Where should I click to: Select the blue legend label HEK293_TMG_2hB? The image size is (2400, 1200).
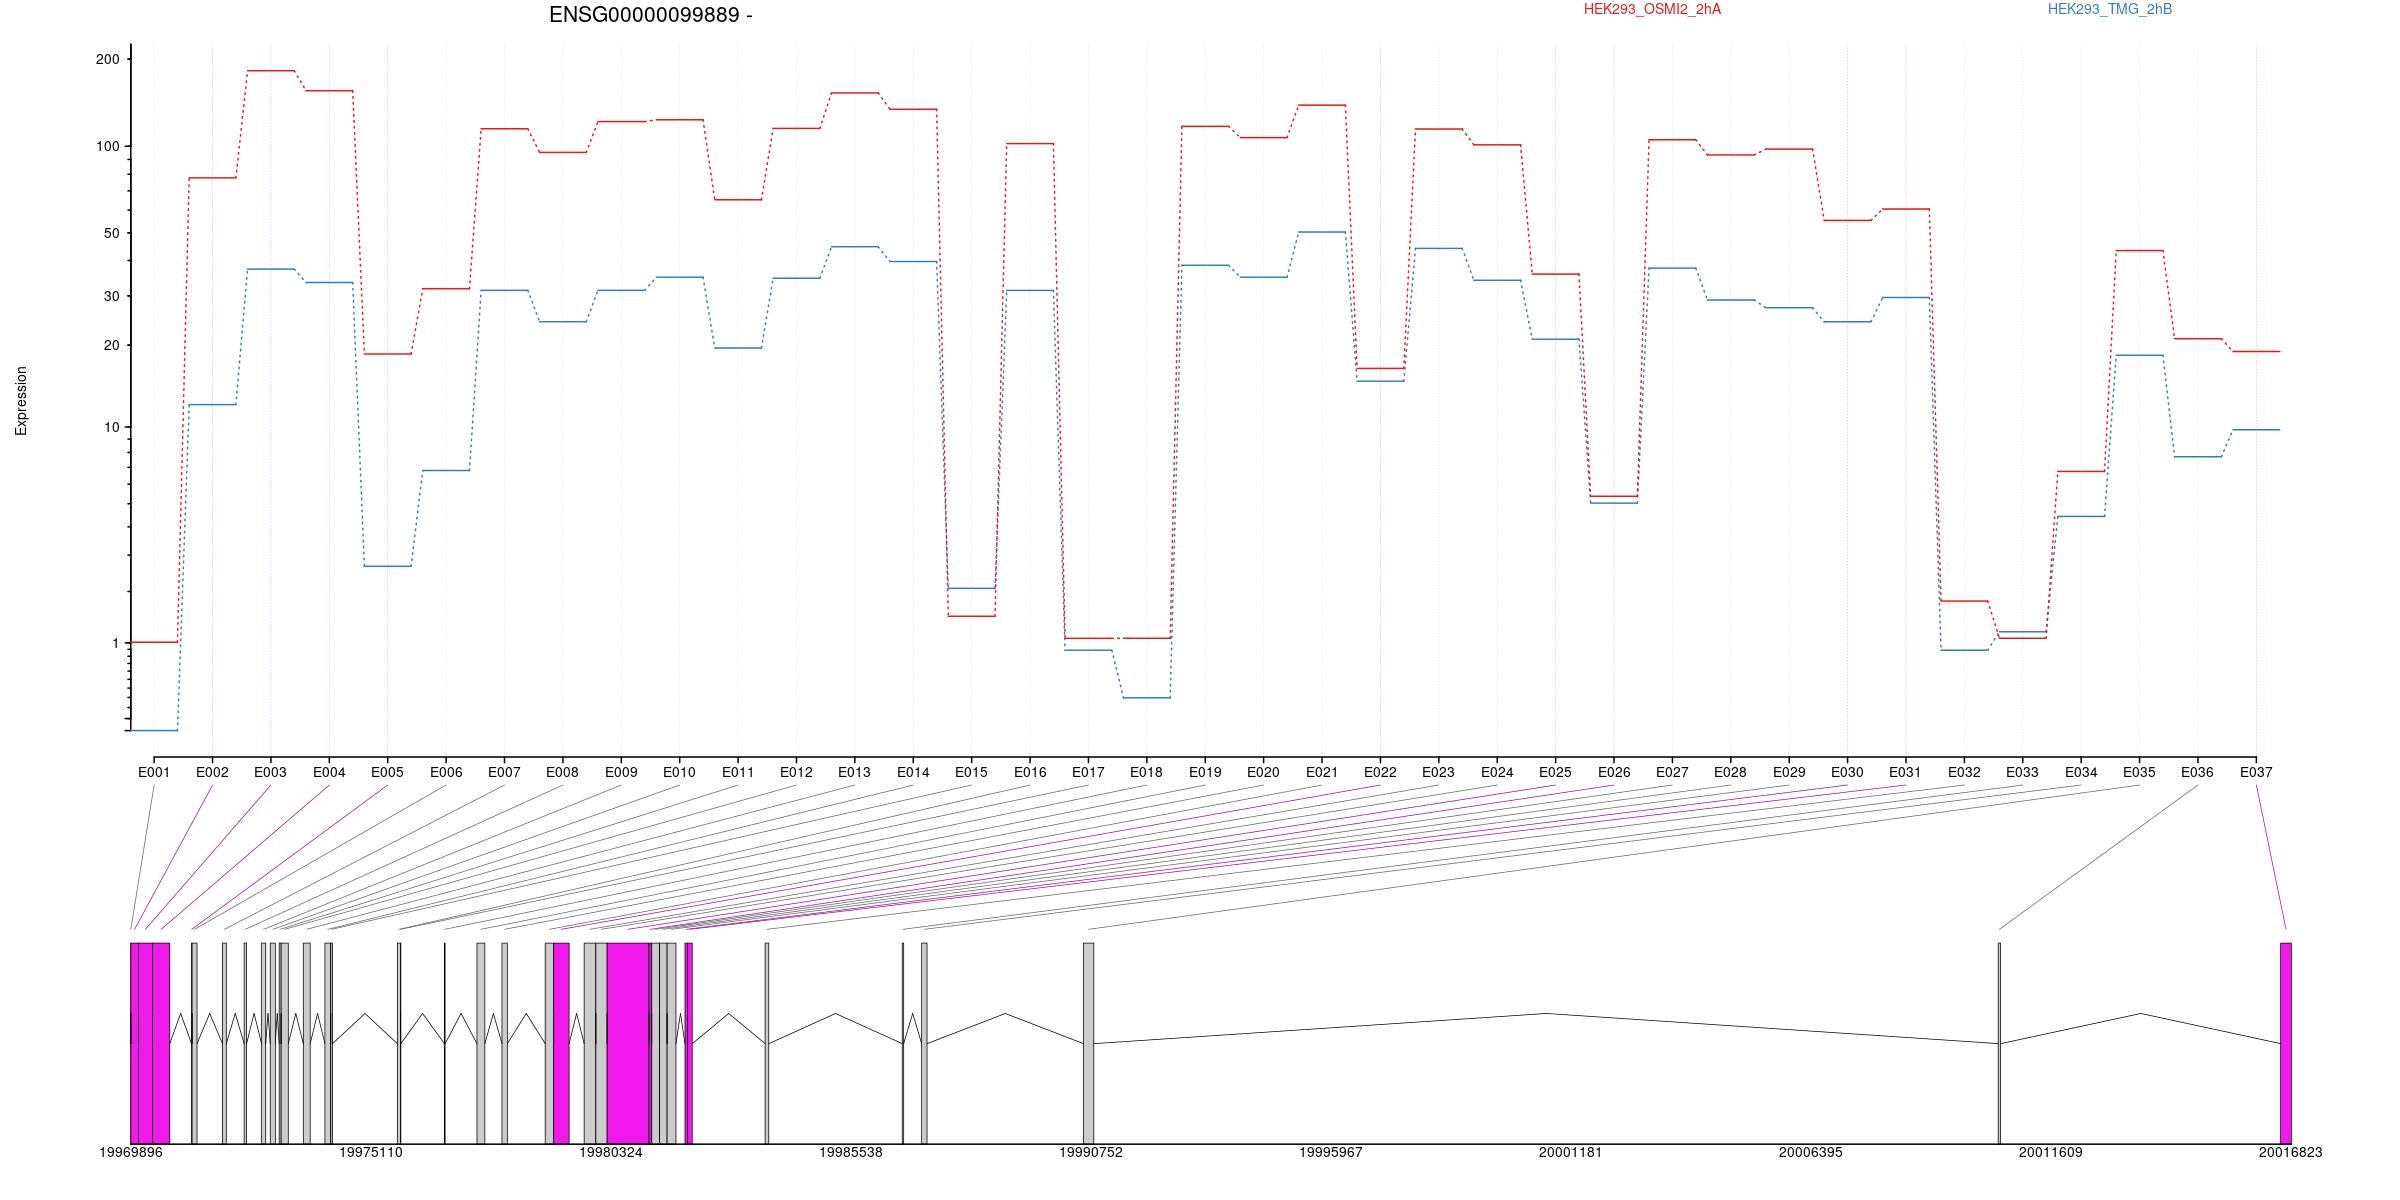[x=2110, y=10]
